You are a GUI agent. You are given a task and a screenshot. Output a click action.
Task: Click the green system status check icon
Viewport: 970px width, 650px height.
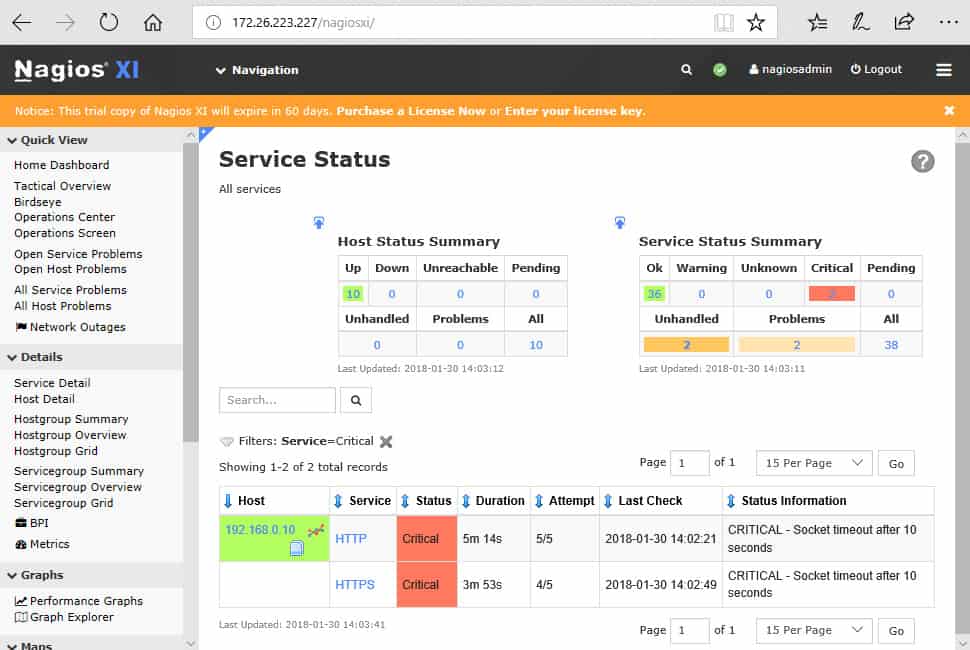719,70
